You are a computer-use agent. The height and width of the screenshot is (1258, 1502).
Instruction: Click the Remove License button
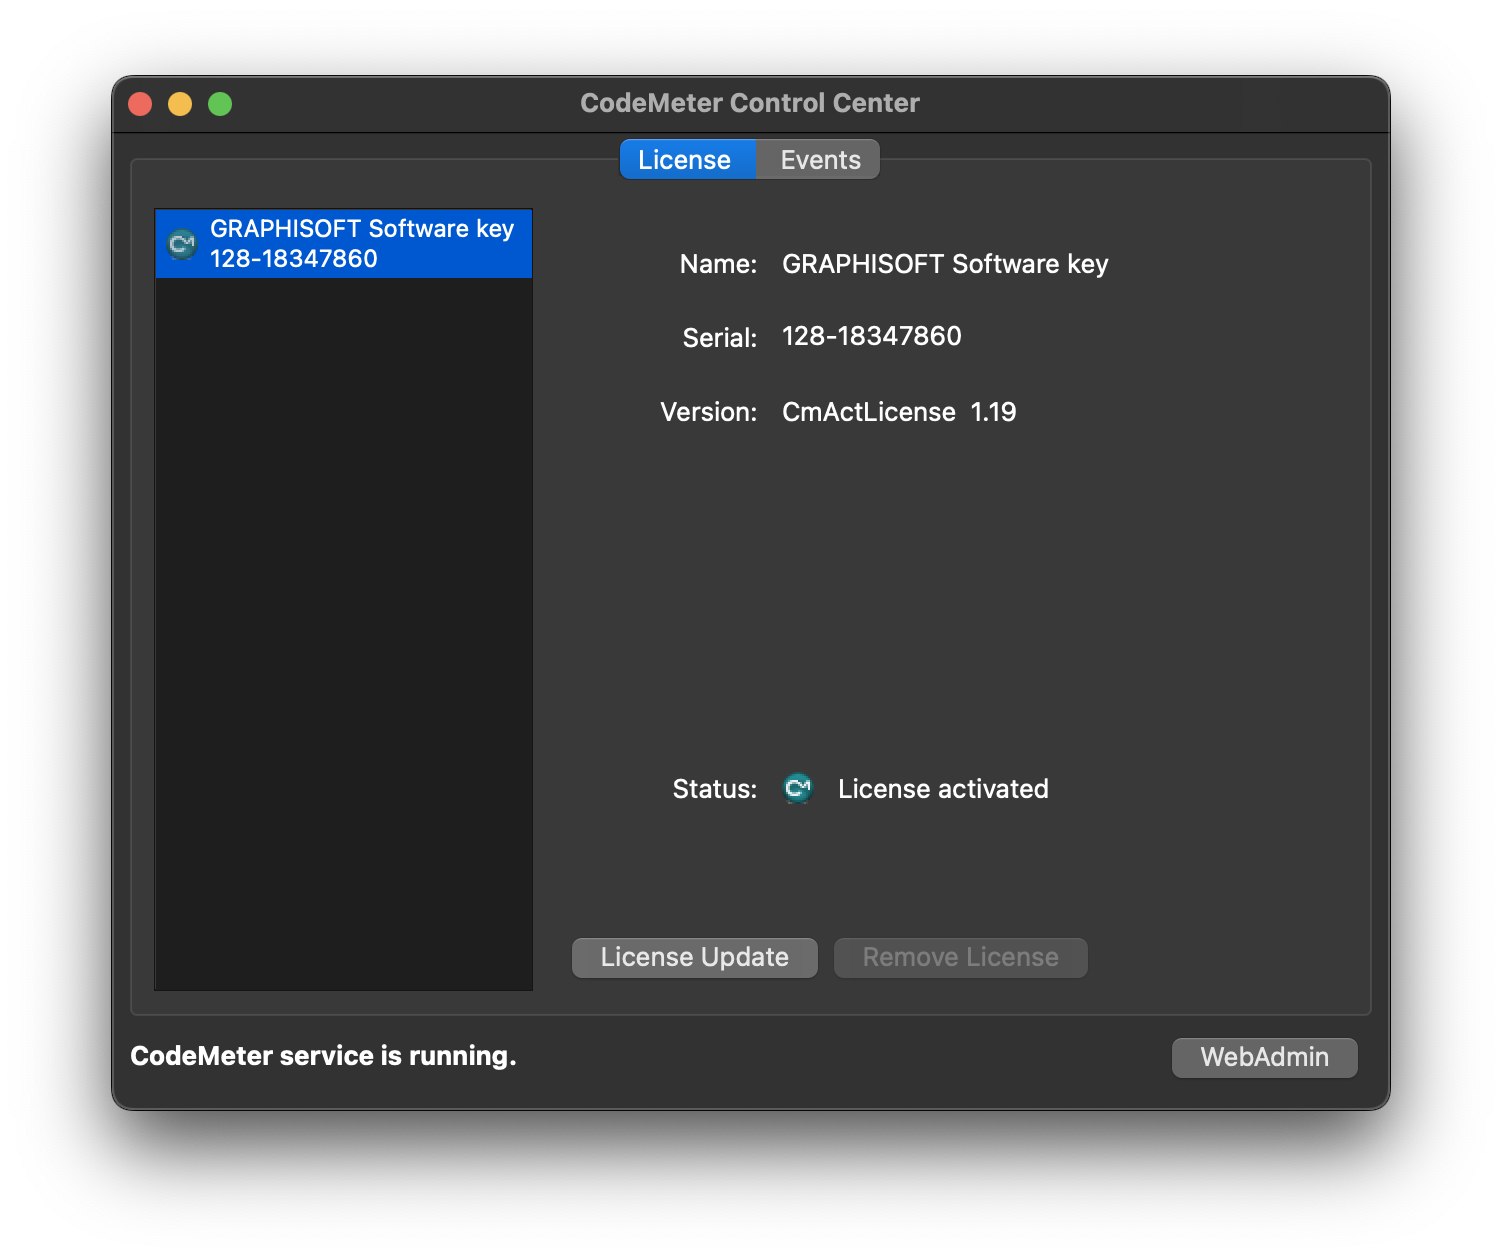coord(960,958)
